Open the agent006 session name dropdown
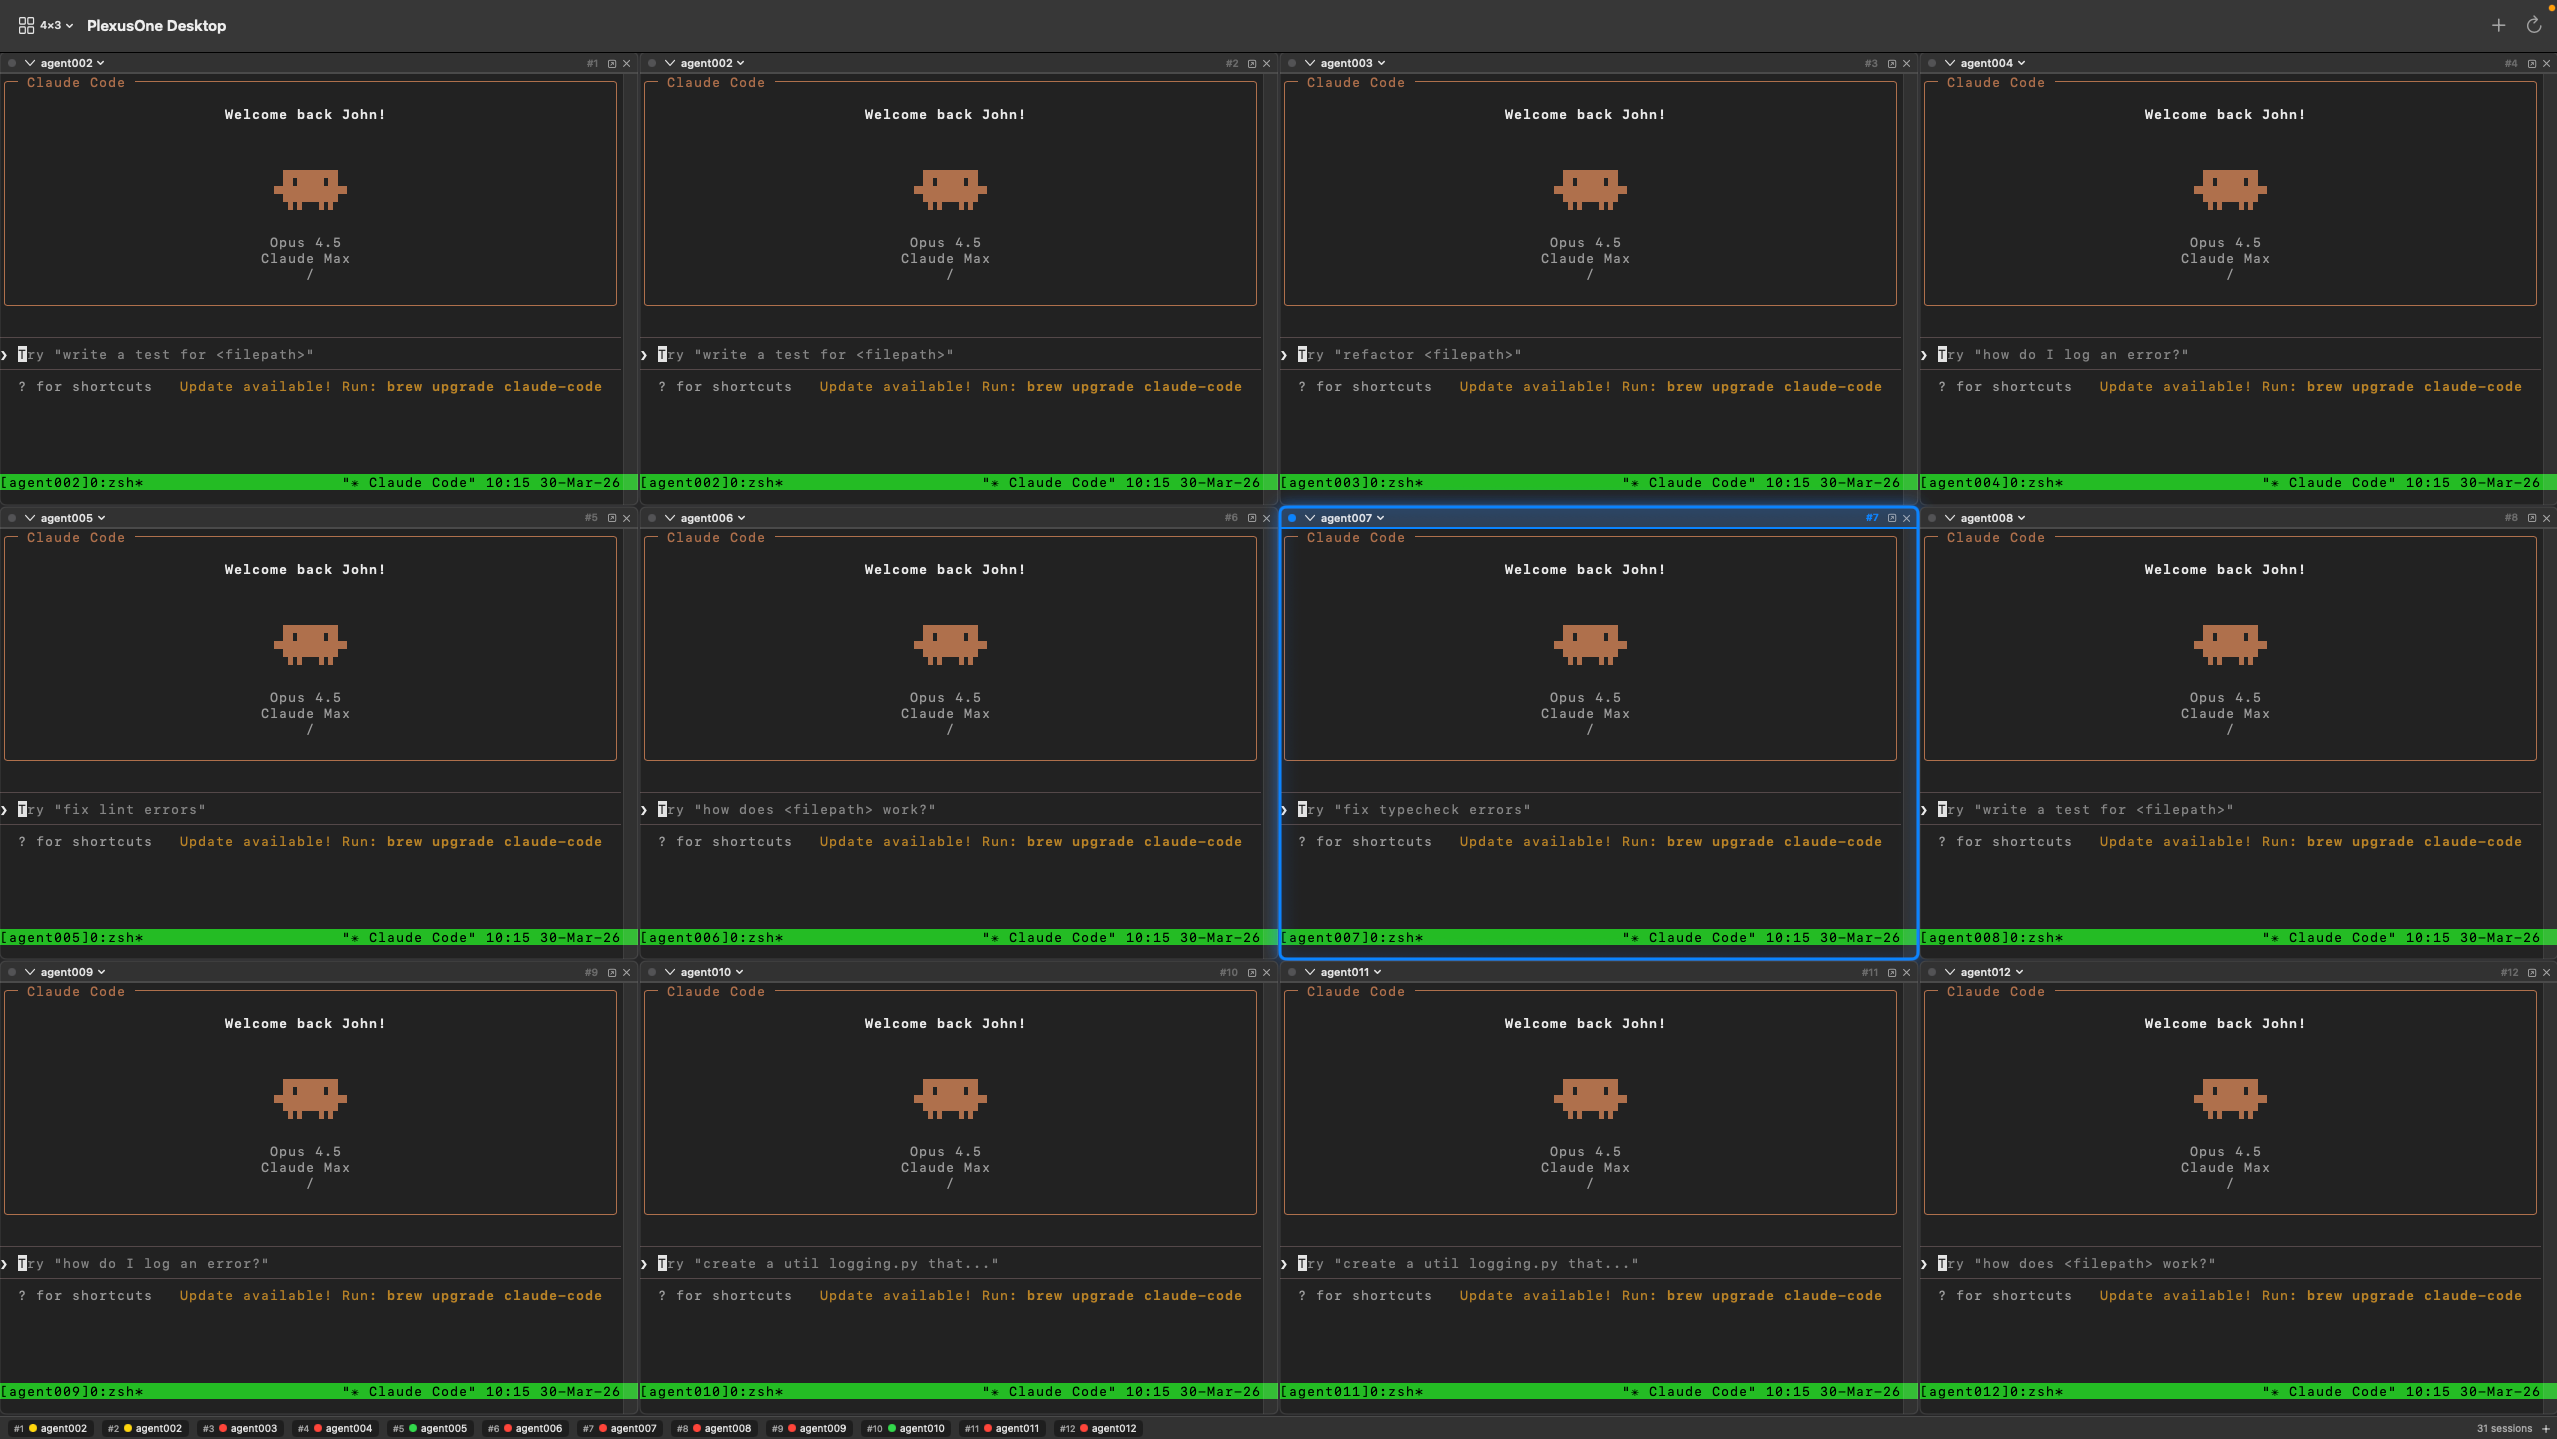This screenshot has width=2557, height=1439. 712,518
